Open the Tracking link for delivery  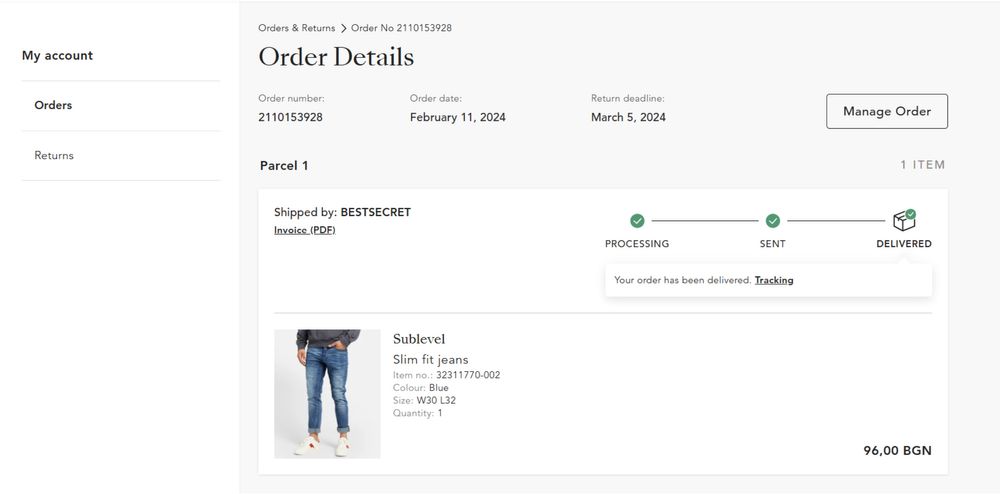click(774, 280)
